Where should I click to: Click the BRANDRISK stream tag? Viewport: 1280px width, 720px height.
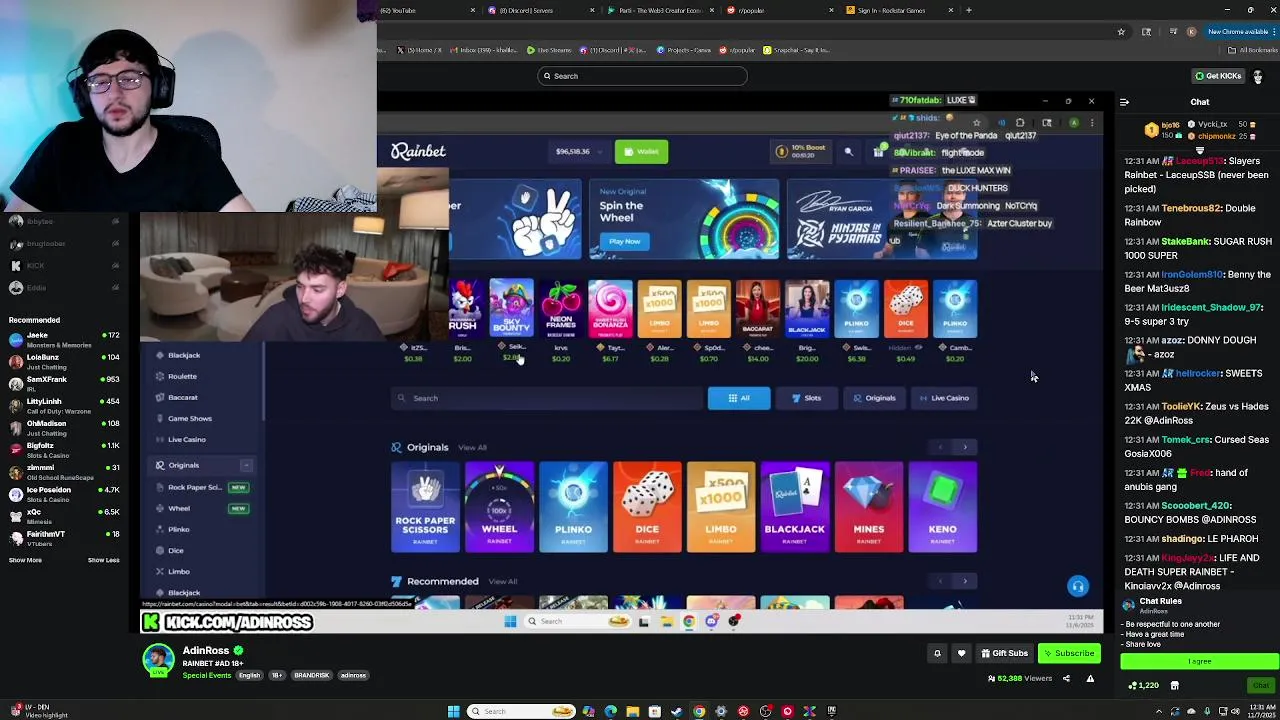tap(311, 675)
